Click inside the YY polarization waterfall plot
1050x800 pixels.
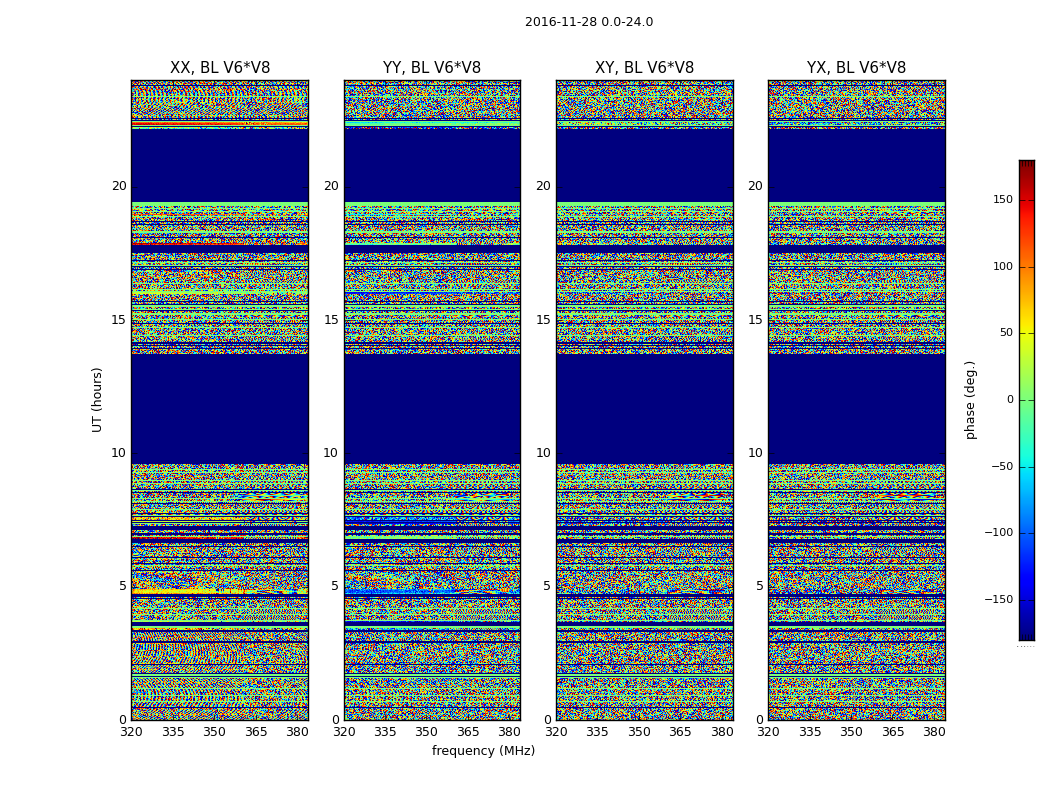[432, 400]
